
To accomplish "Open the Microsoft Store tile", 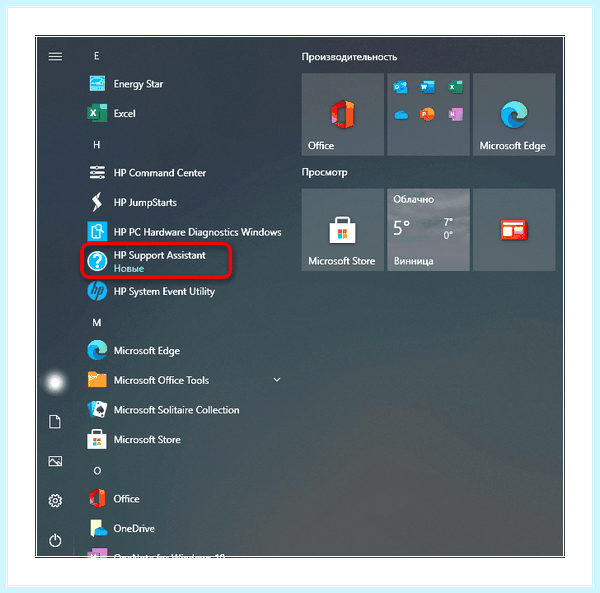I will tap(343, 230).
